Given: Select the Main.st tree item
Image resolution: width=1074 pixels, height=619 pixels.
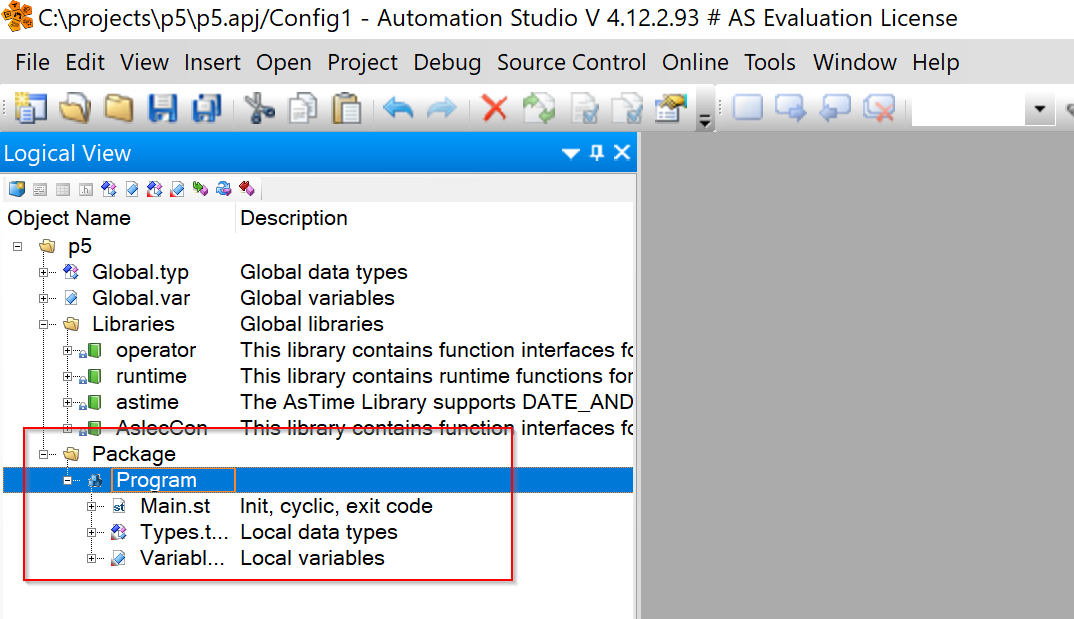Looking at the screenshot, I should tap(175, 507).
